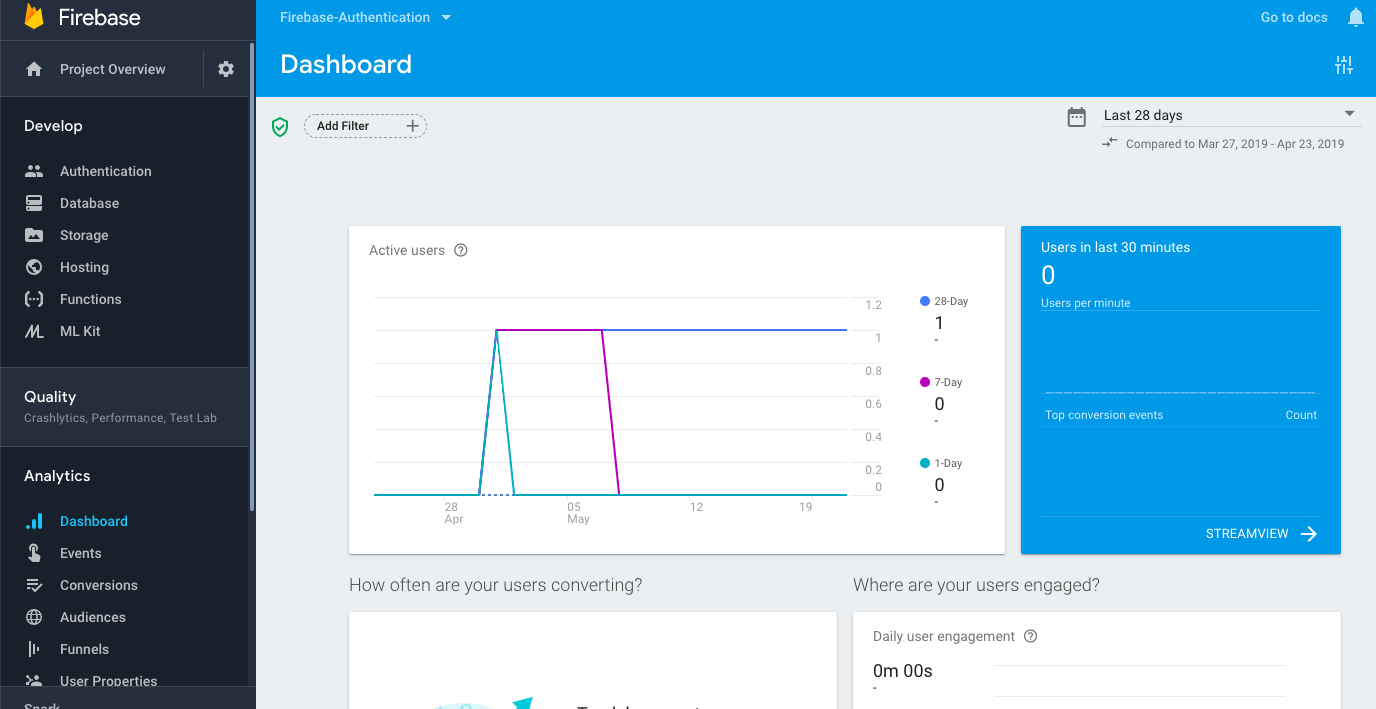Viewport: 1376px width, 709px height.
Task: Click the Audiences globe icon
Action: tap(34, 617)
